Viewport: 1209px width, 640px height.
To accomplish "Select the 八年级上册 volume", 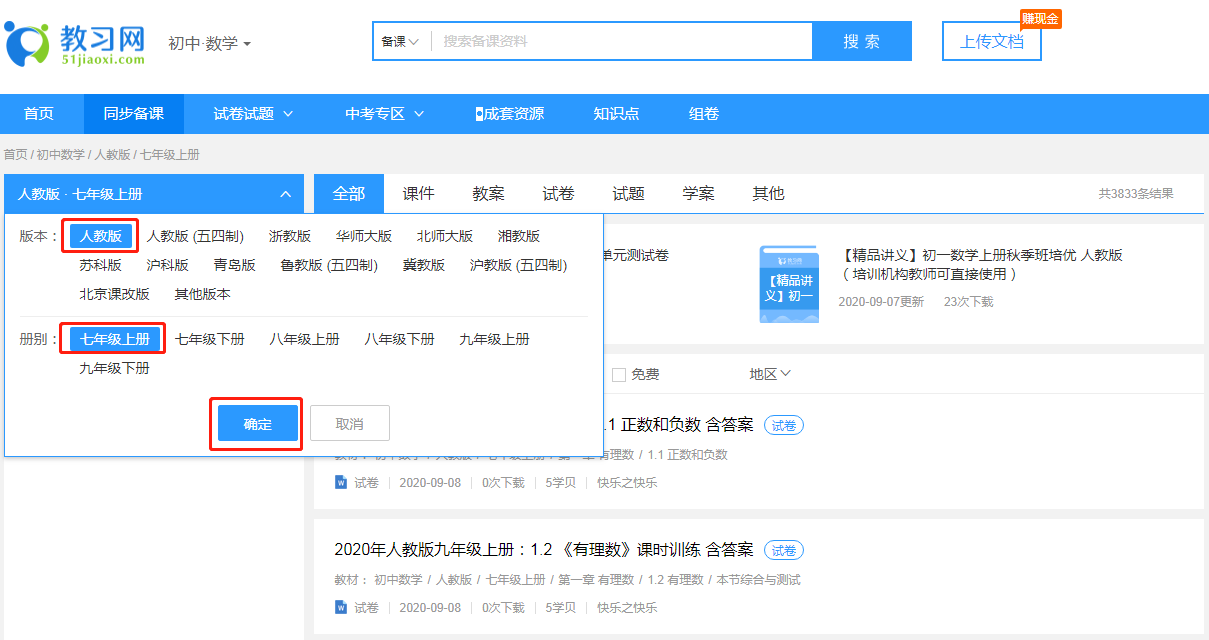I will 305,339.
